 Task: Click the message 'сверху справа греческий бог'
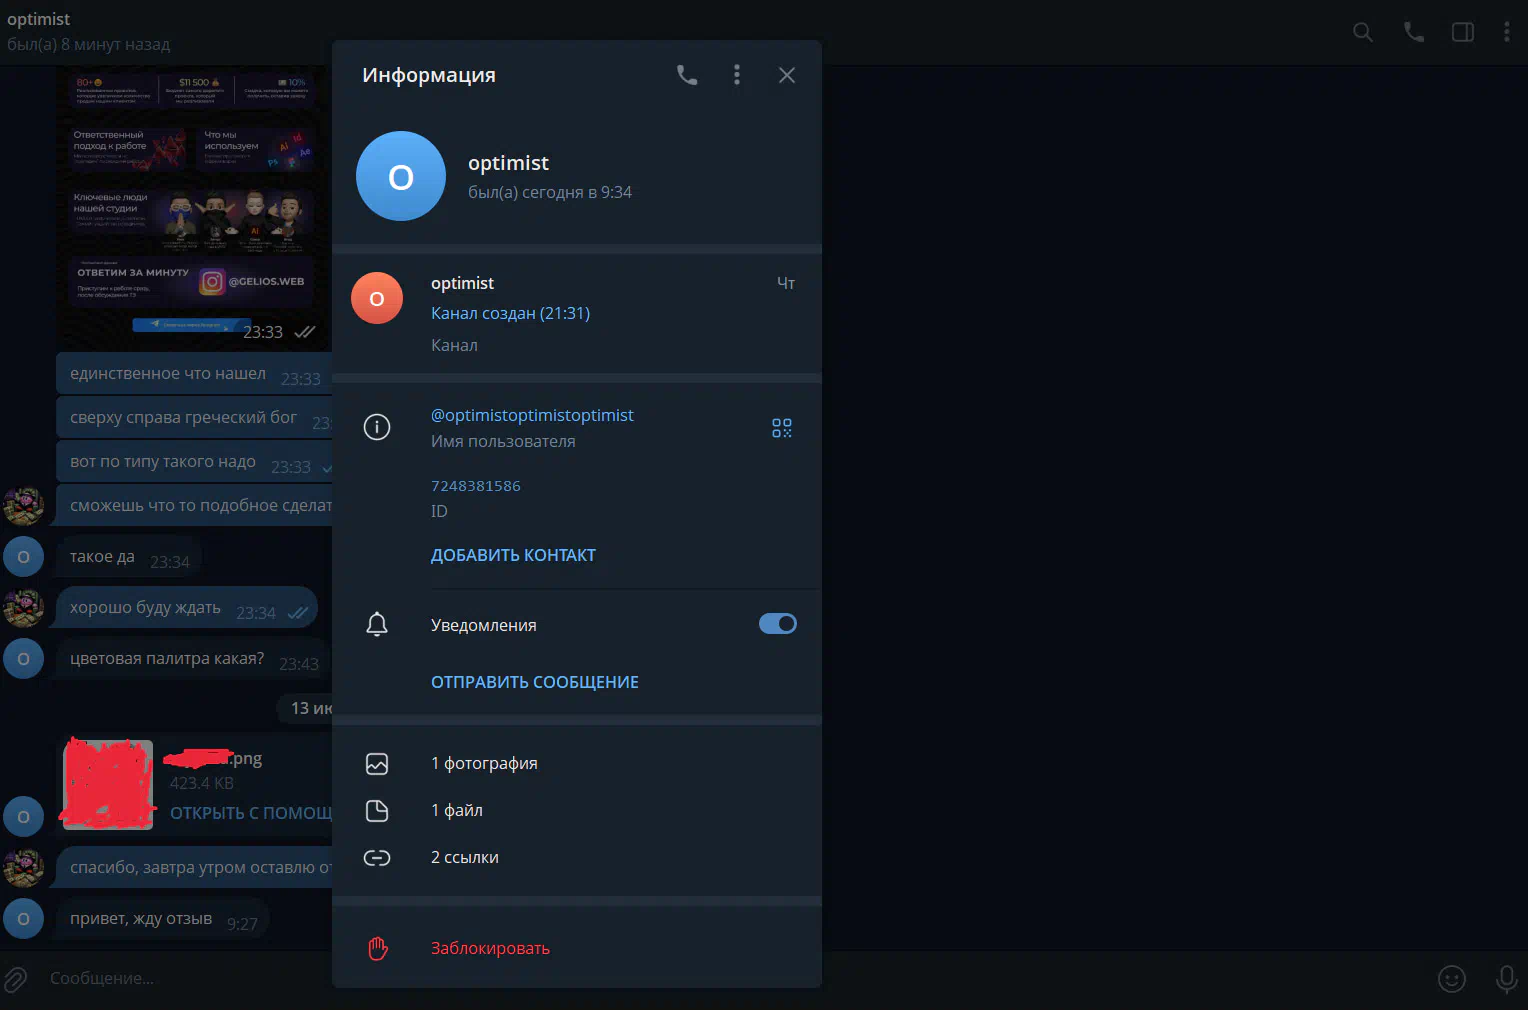[x=194, y=417]
